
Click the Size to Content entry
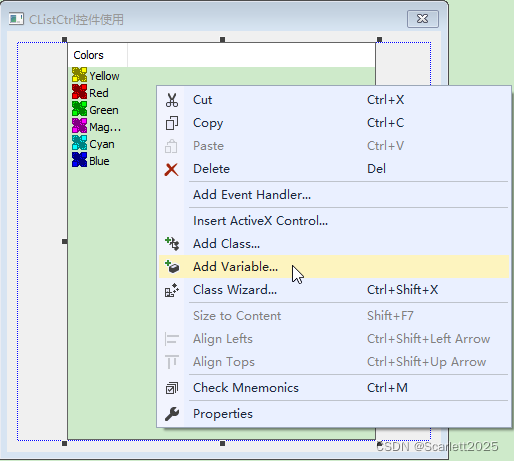(334, 316)
